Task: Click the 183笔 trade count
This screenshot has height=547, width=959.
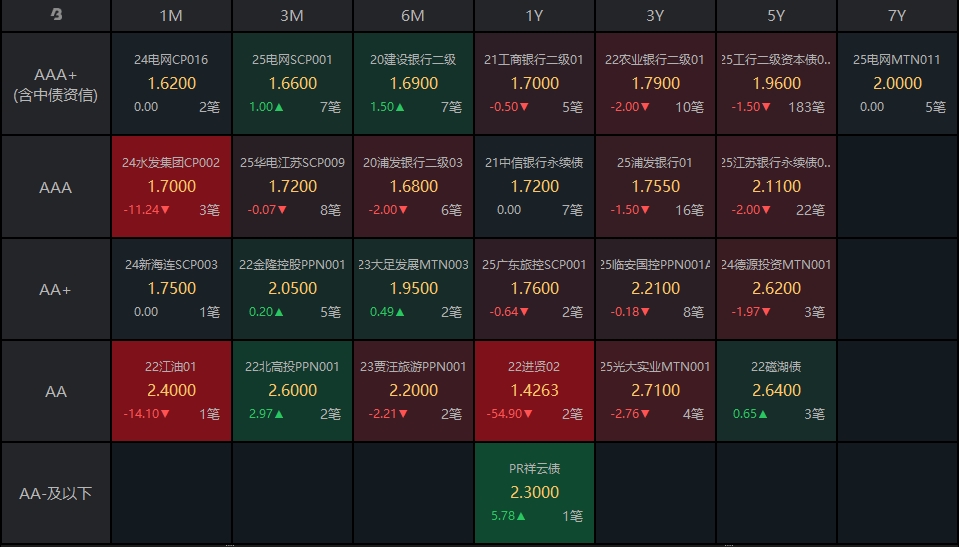Action: click(x=807, y=107)
